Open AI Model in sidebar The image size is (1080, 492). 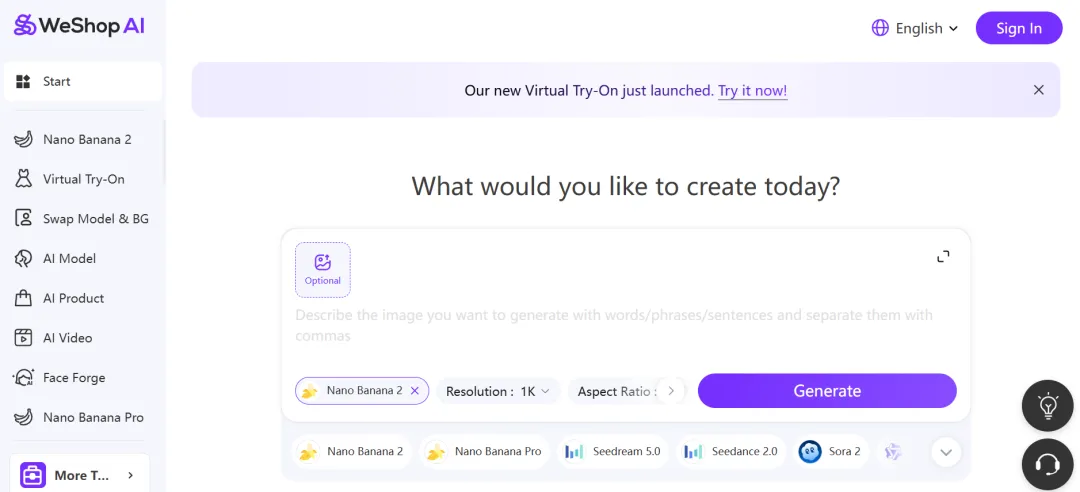(x=83, y=258)
